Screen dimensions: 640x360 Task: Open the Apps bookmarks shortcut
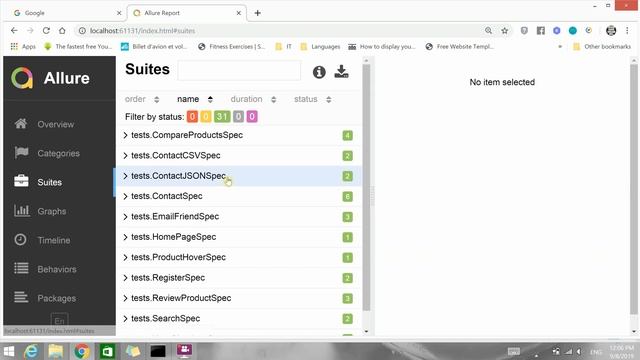(x=23, y=47)
